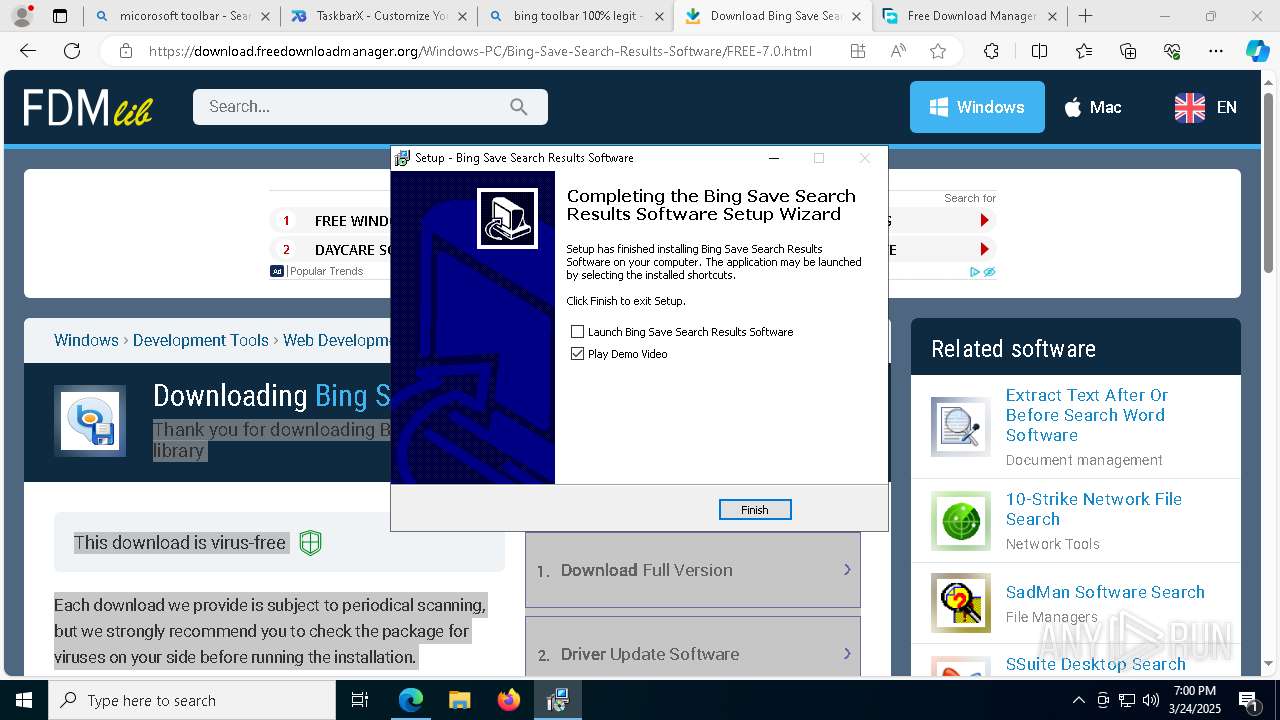Click the SadMan Software Search icon
1280x720 pixels.
point(961,603)
